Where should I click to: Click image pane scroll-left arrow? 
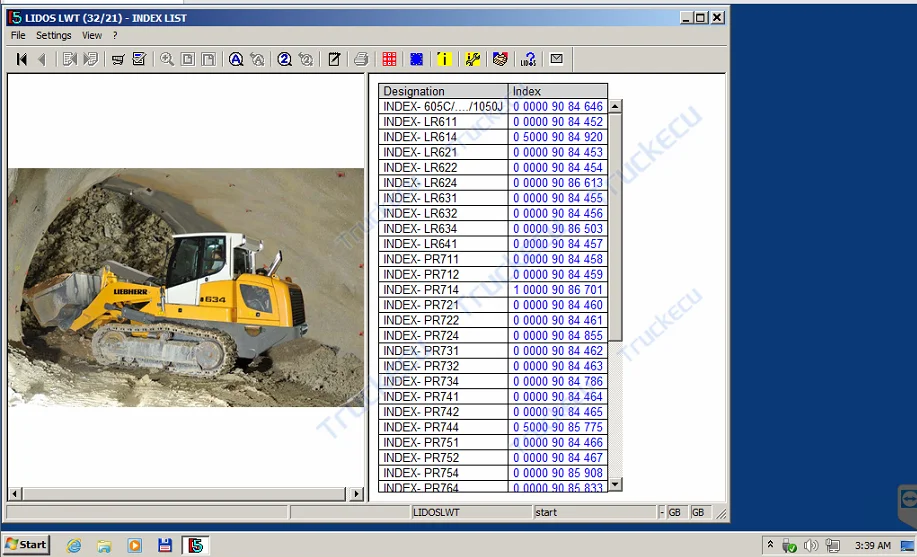tap(15, 494)
